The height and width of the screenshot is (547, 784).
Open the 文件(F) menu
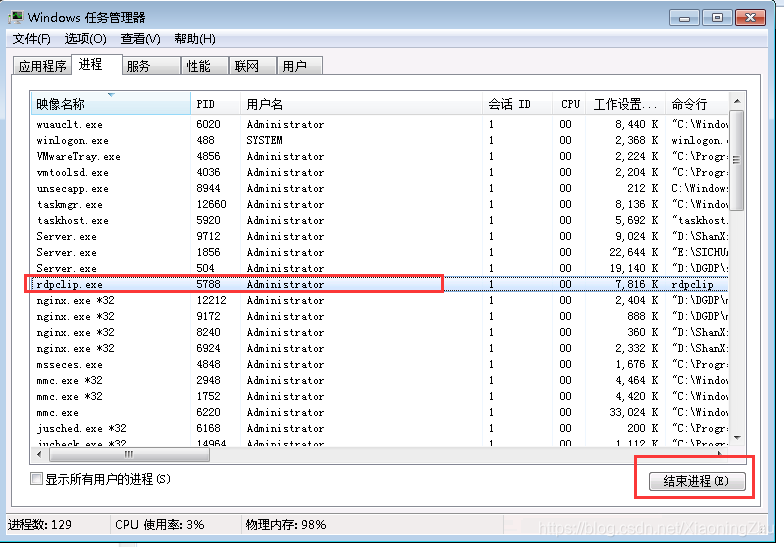(x=31, y=38)
